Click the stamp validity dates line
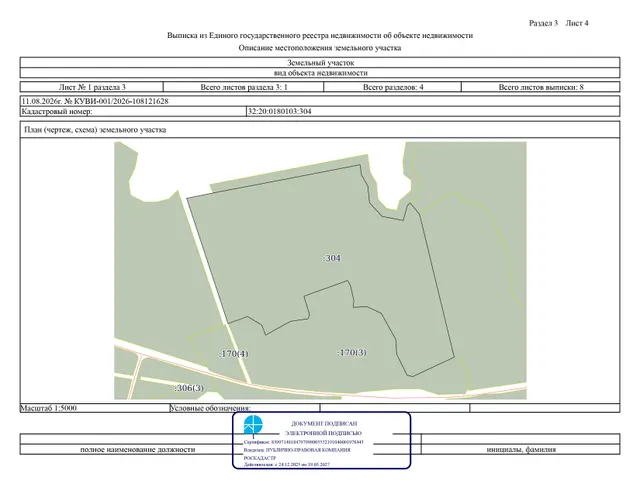The image size is (640, 494). 287,465
